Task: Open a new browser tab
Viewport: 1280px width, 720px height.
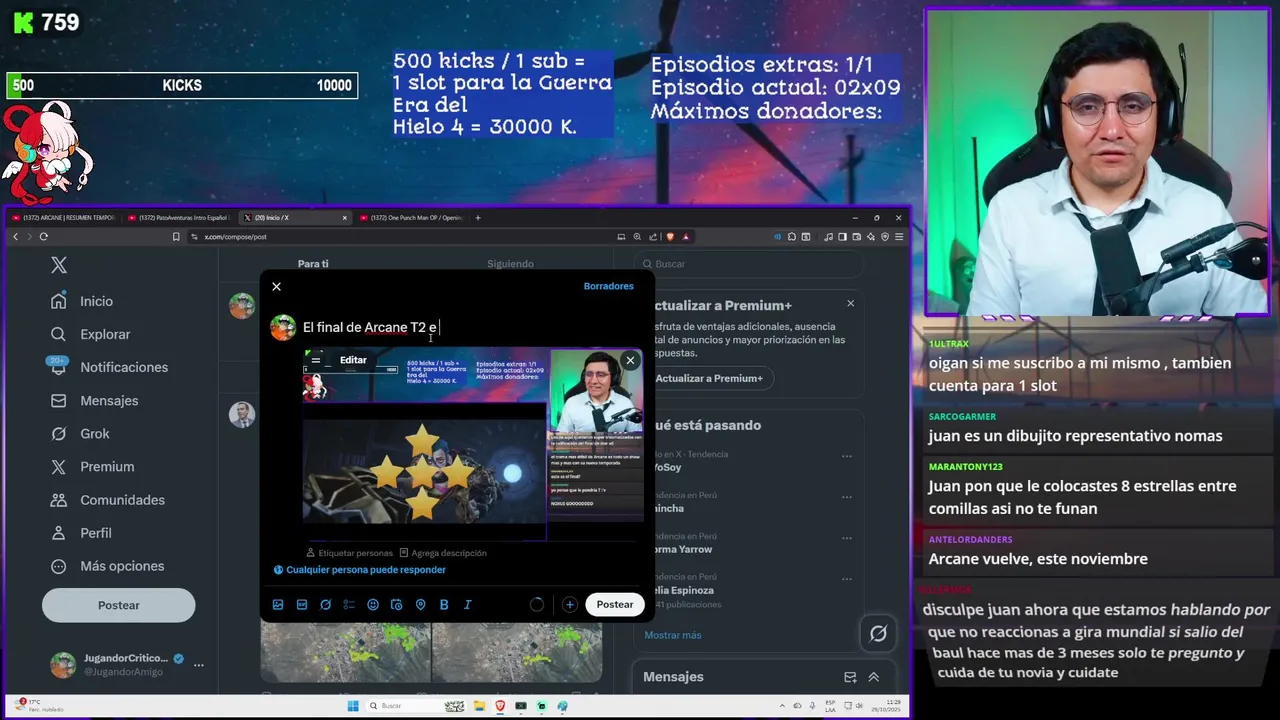Action: pyautogui.click(x=478, y=217)
